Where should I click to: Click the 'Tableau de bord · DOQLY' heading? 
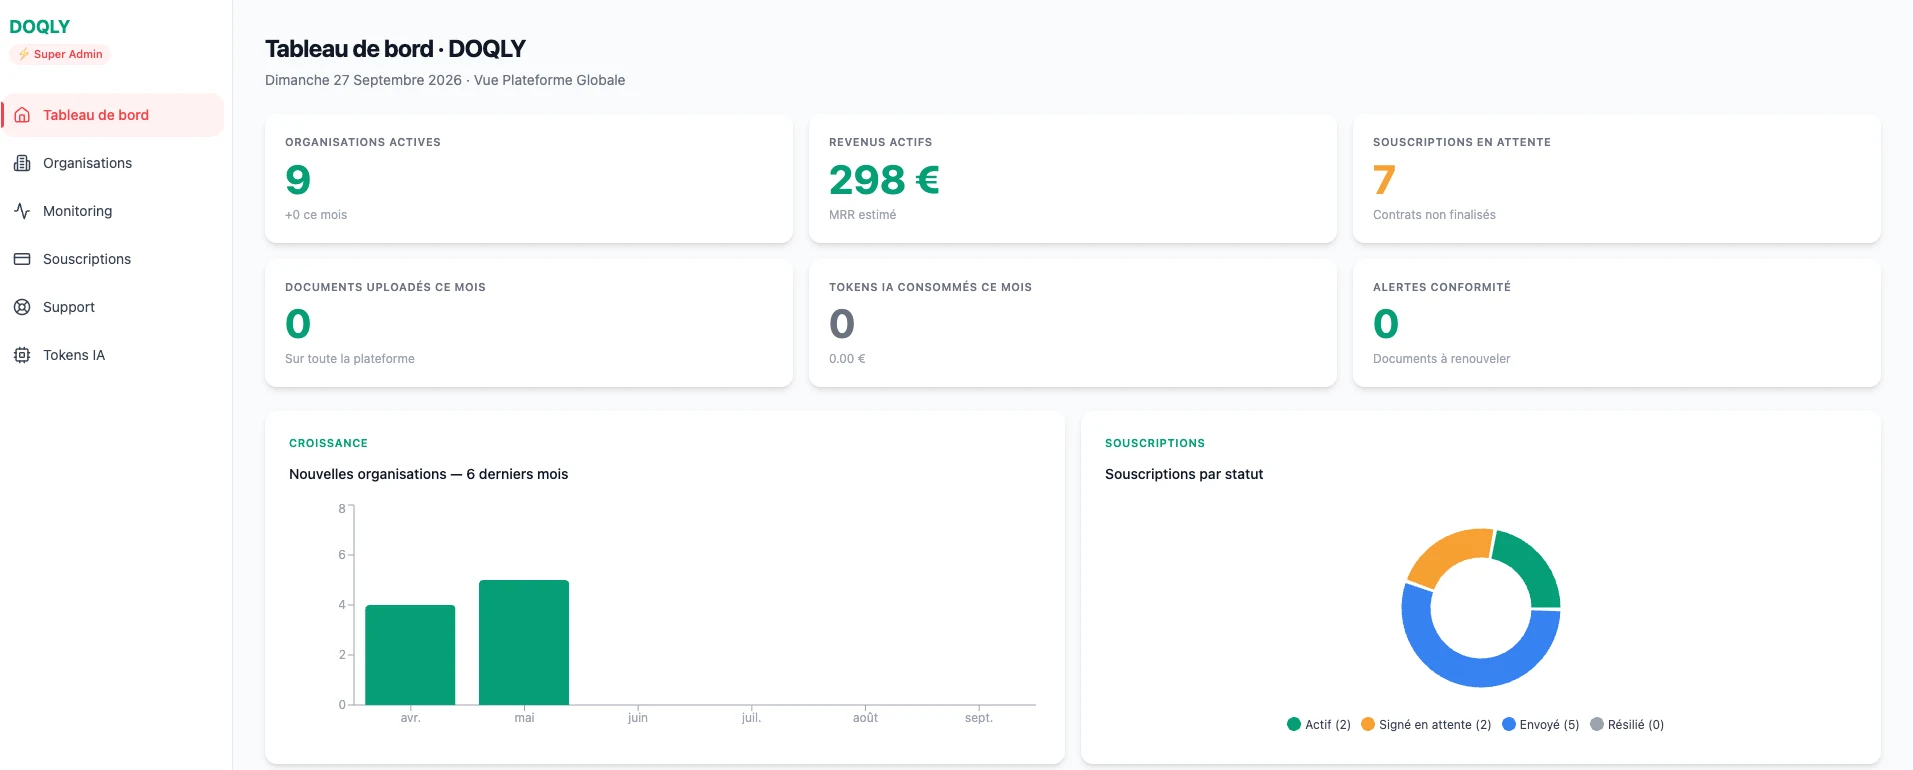pos(395,49)
